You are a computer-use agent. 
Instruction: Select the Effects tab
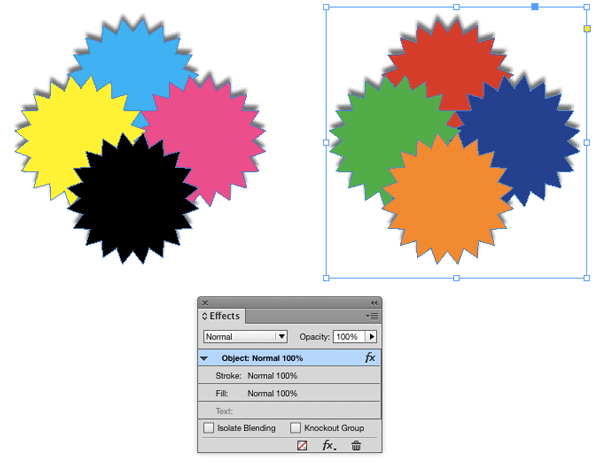(x=224, y=316)
